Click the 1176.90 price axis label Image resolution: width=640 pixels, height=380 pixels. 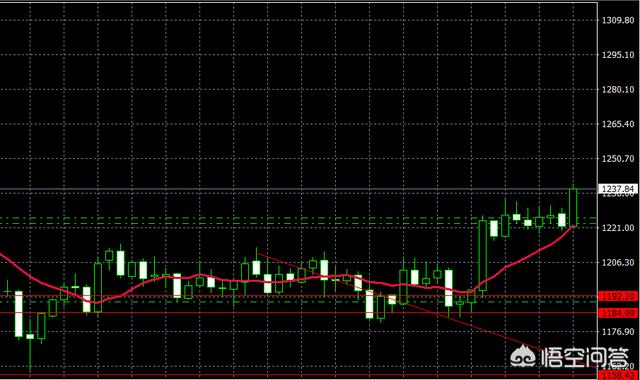[618, 331]
